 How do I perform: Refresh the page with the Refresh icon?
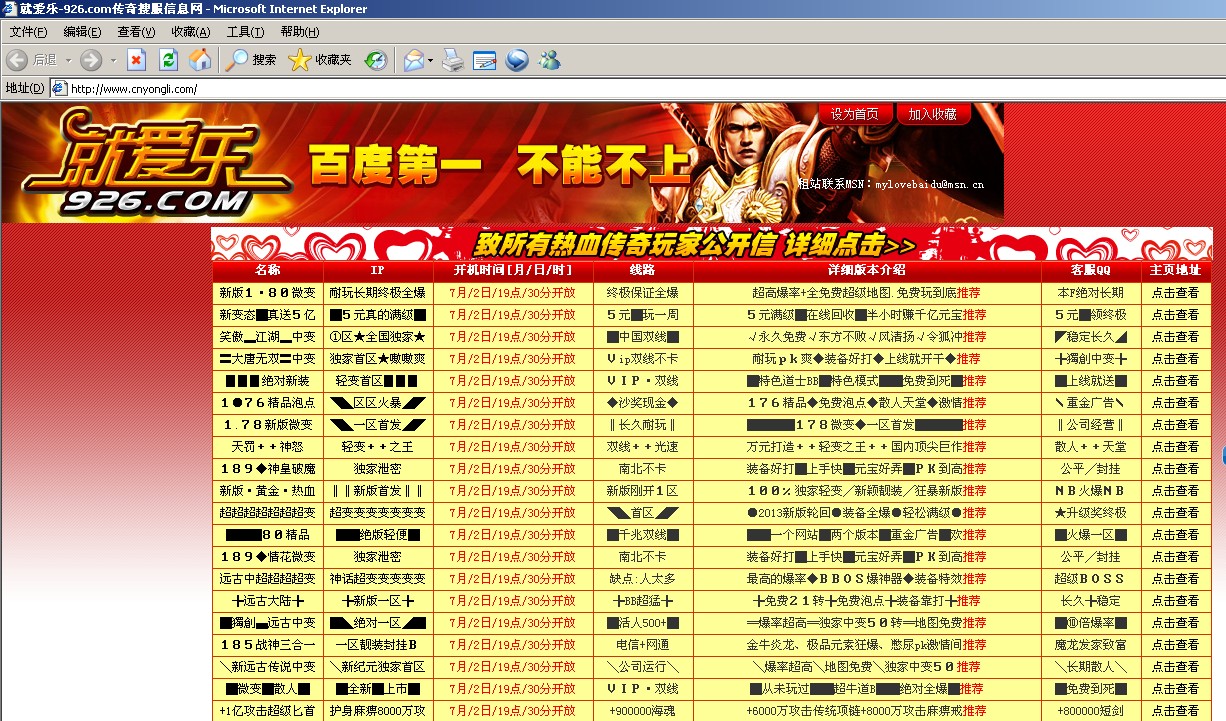(x=168, y=60)
